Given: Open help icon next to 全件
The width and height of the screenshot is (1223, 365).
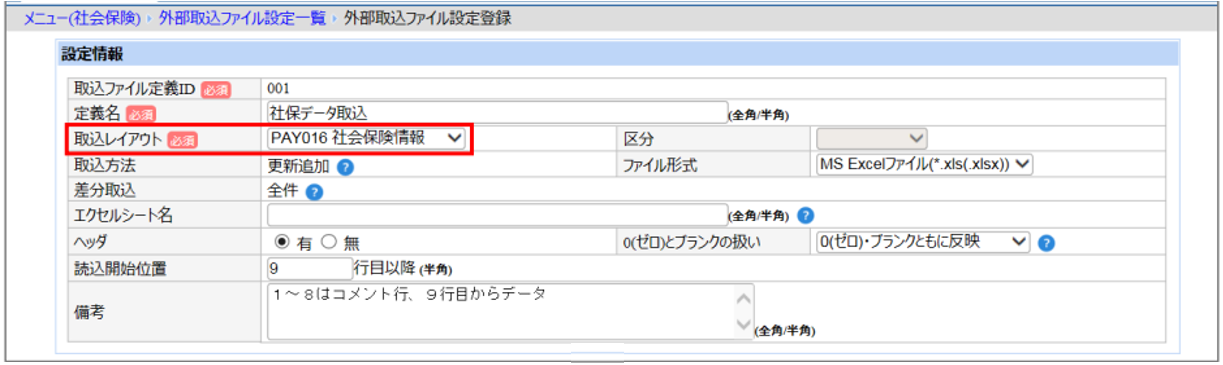Looking at the screenshot, I should point(314,192).
